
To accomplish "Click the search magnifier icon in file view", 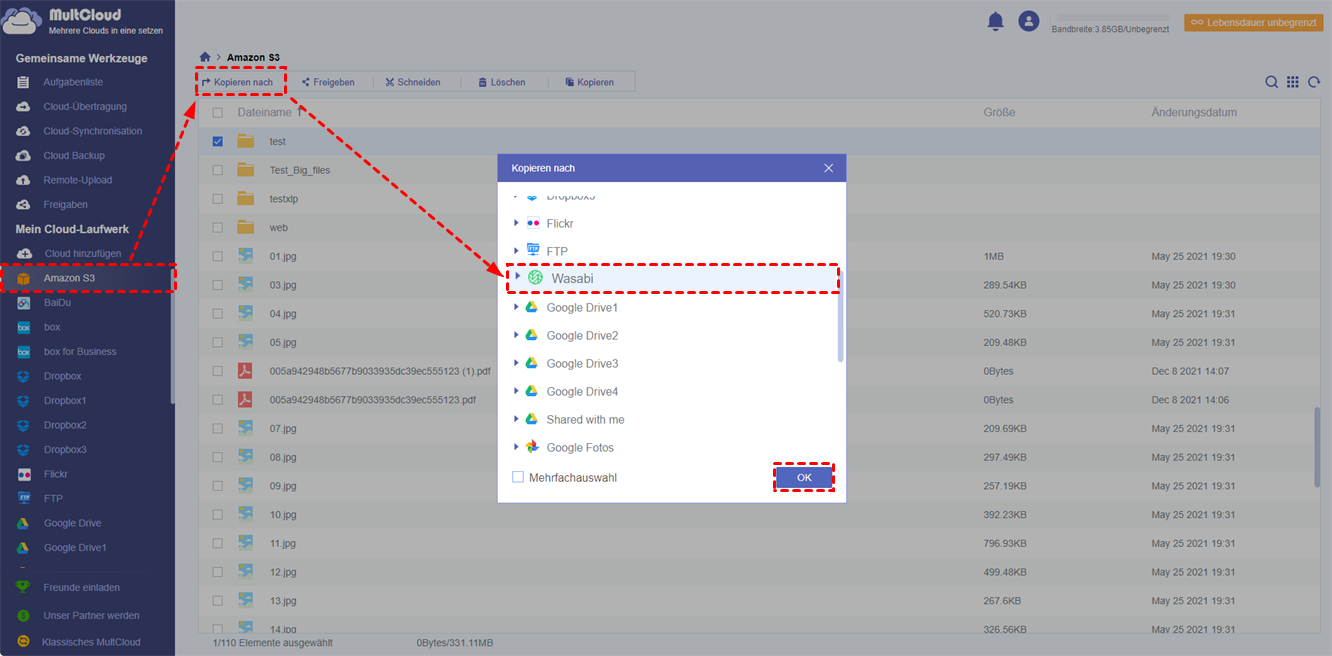I will pyautogui.click(x=1271, y=82).
